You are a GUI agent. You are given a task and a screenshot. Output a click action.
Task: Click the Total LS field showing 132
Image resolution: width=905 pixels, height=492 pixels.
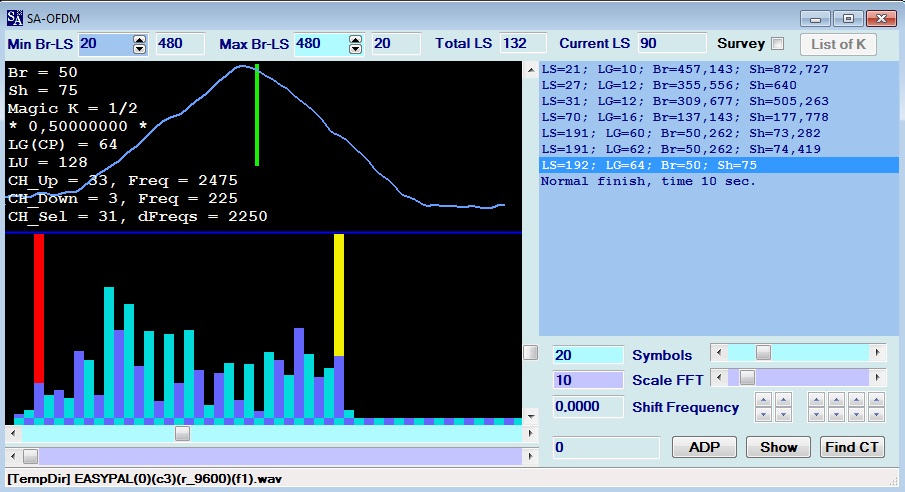pos(523,44)
